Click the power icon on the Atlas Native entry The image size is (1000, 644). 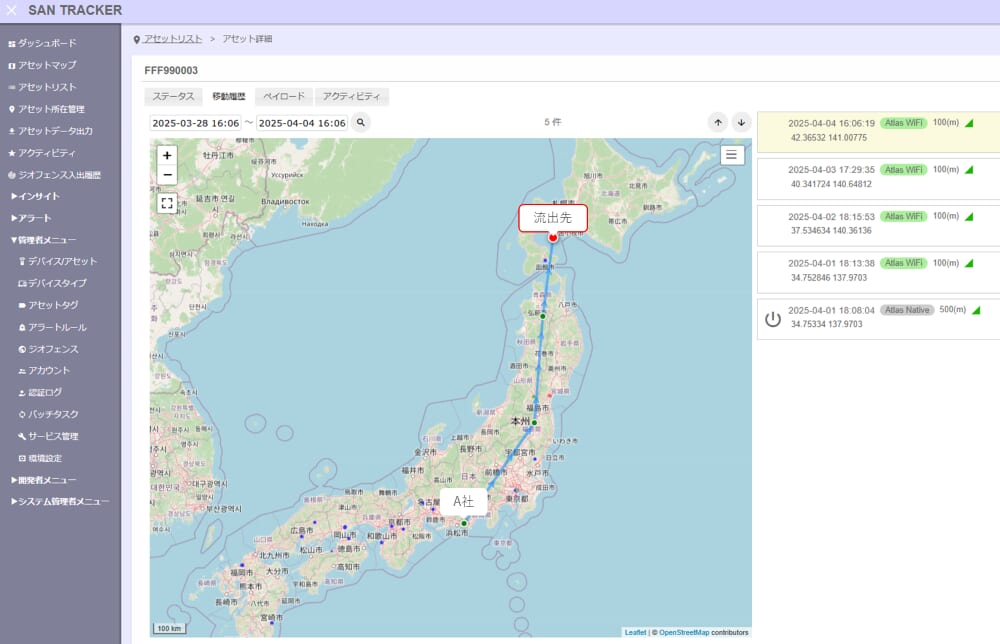(772, 319)
